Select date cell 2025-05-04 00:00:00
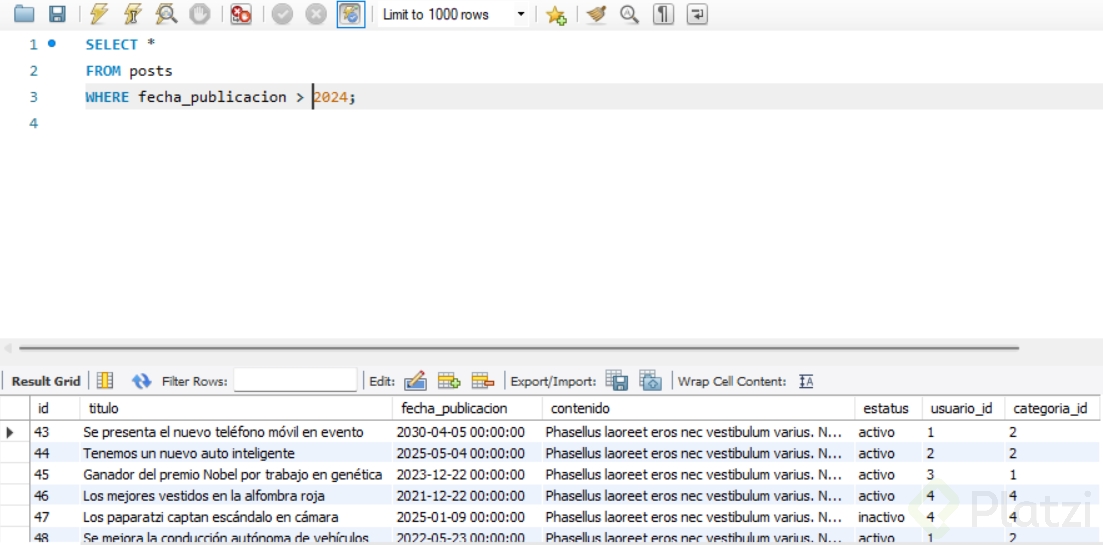Image resolution: width=1103 pixels, height=545 pixels. tap(467, 454)
